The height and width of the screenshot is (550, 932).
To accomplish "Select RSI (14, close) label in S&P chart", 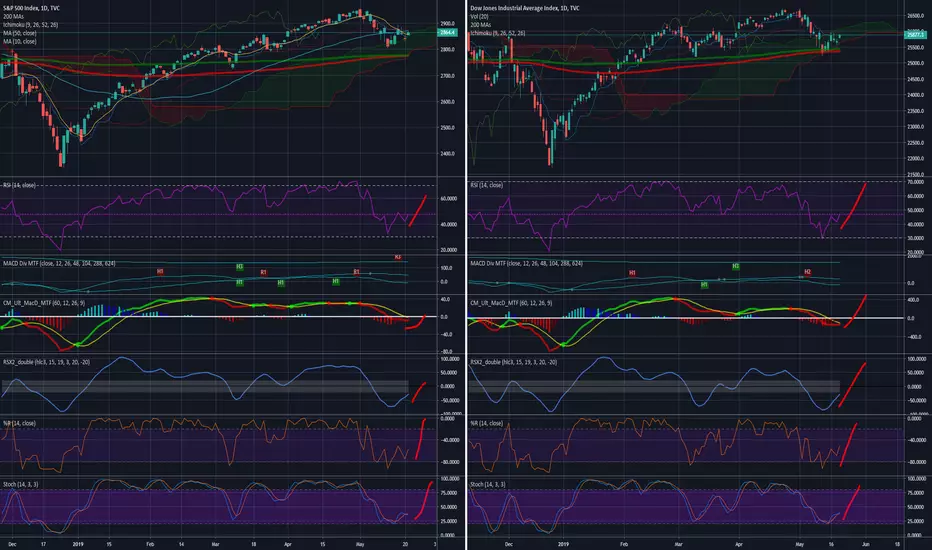I will [19, 186].
